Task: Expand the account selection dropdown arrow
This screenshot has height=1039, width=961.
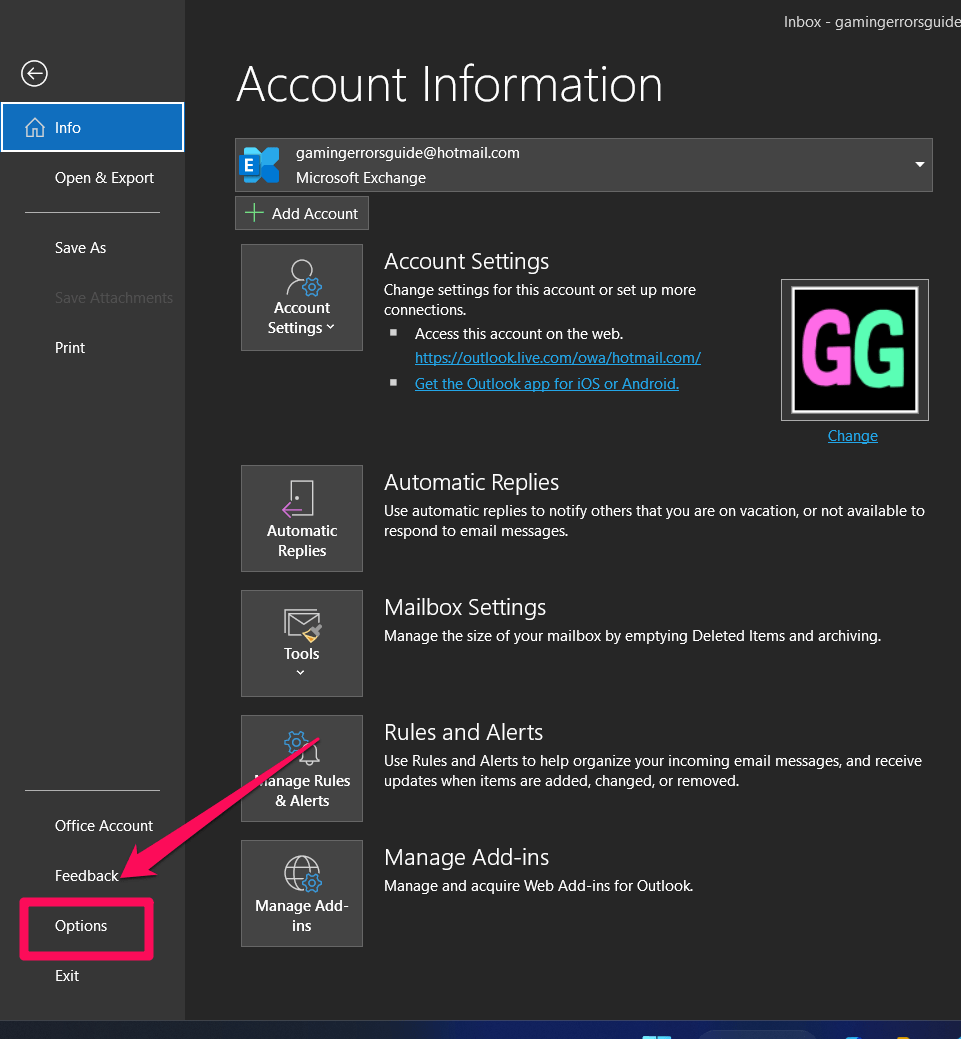Action: coord(918,164)
